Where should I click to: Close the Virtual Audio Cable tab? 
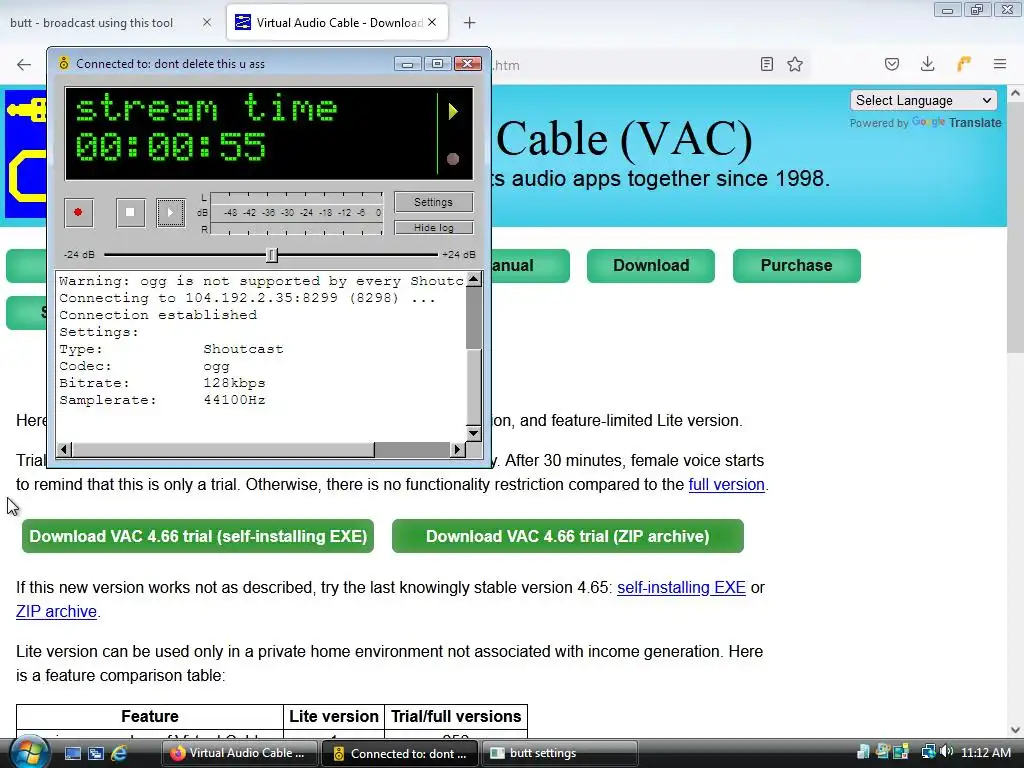click(432, 22)
